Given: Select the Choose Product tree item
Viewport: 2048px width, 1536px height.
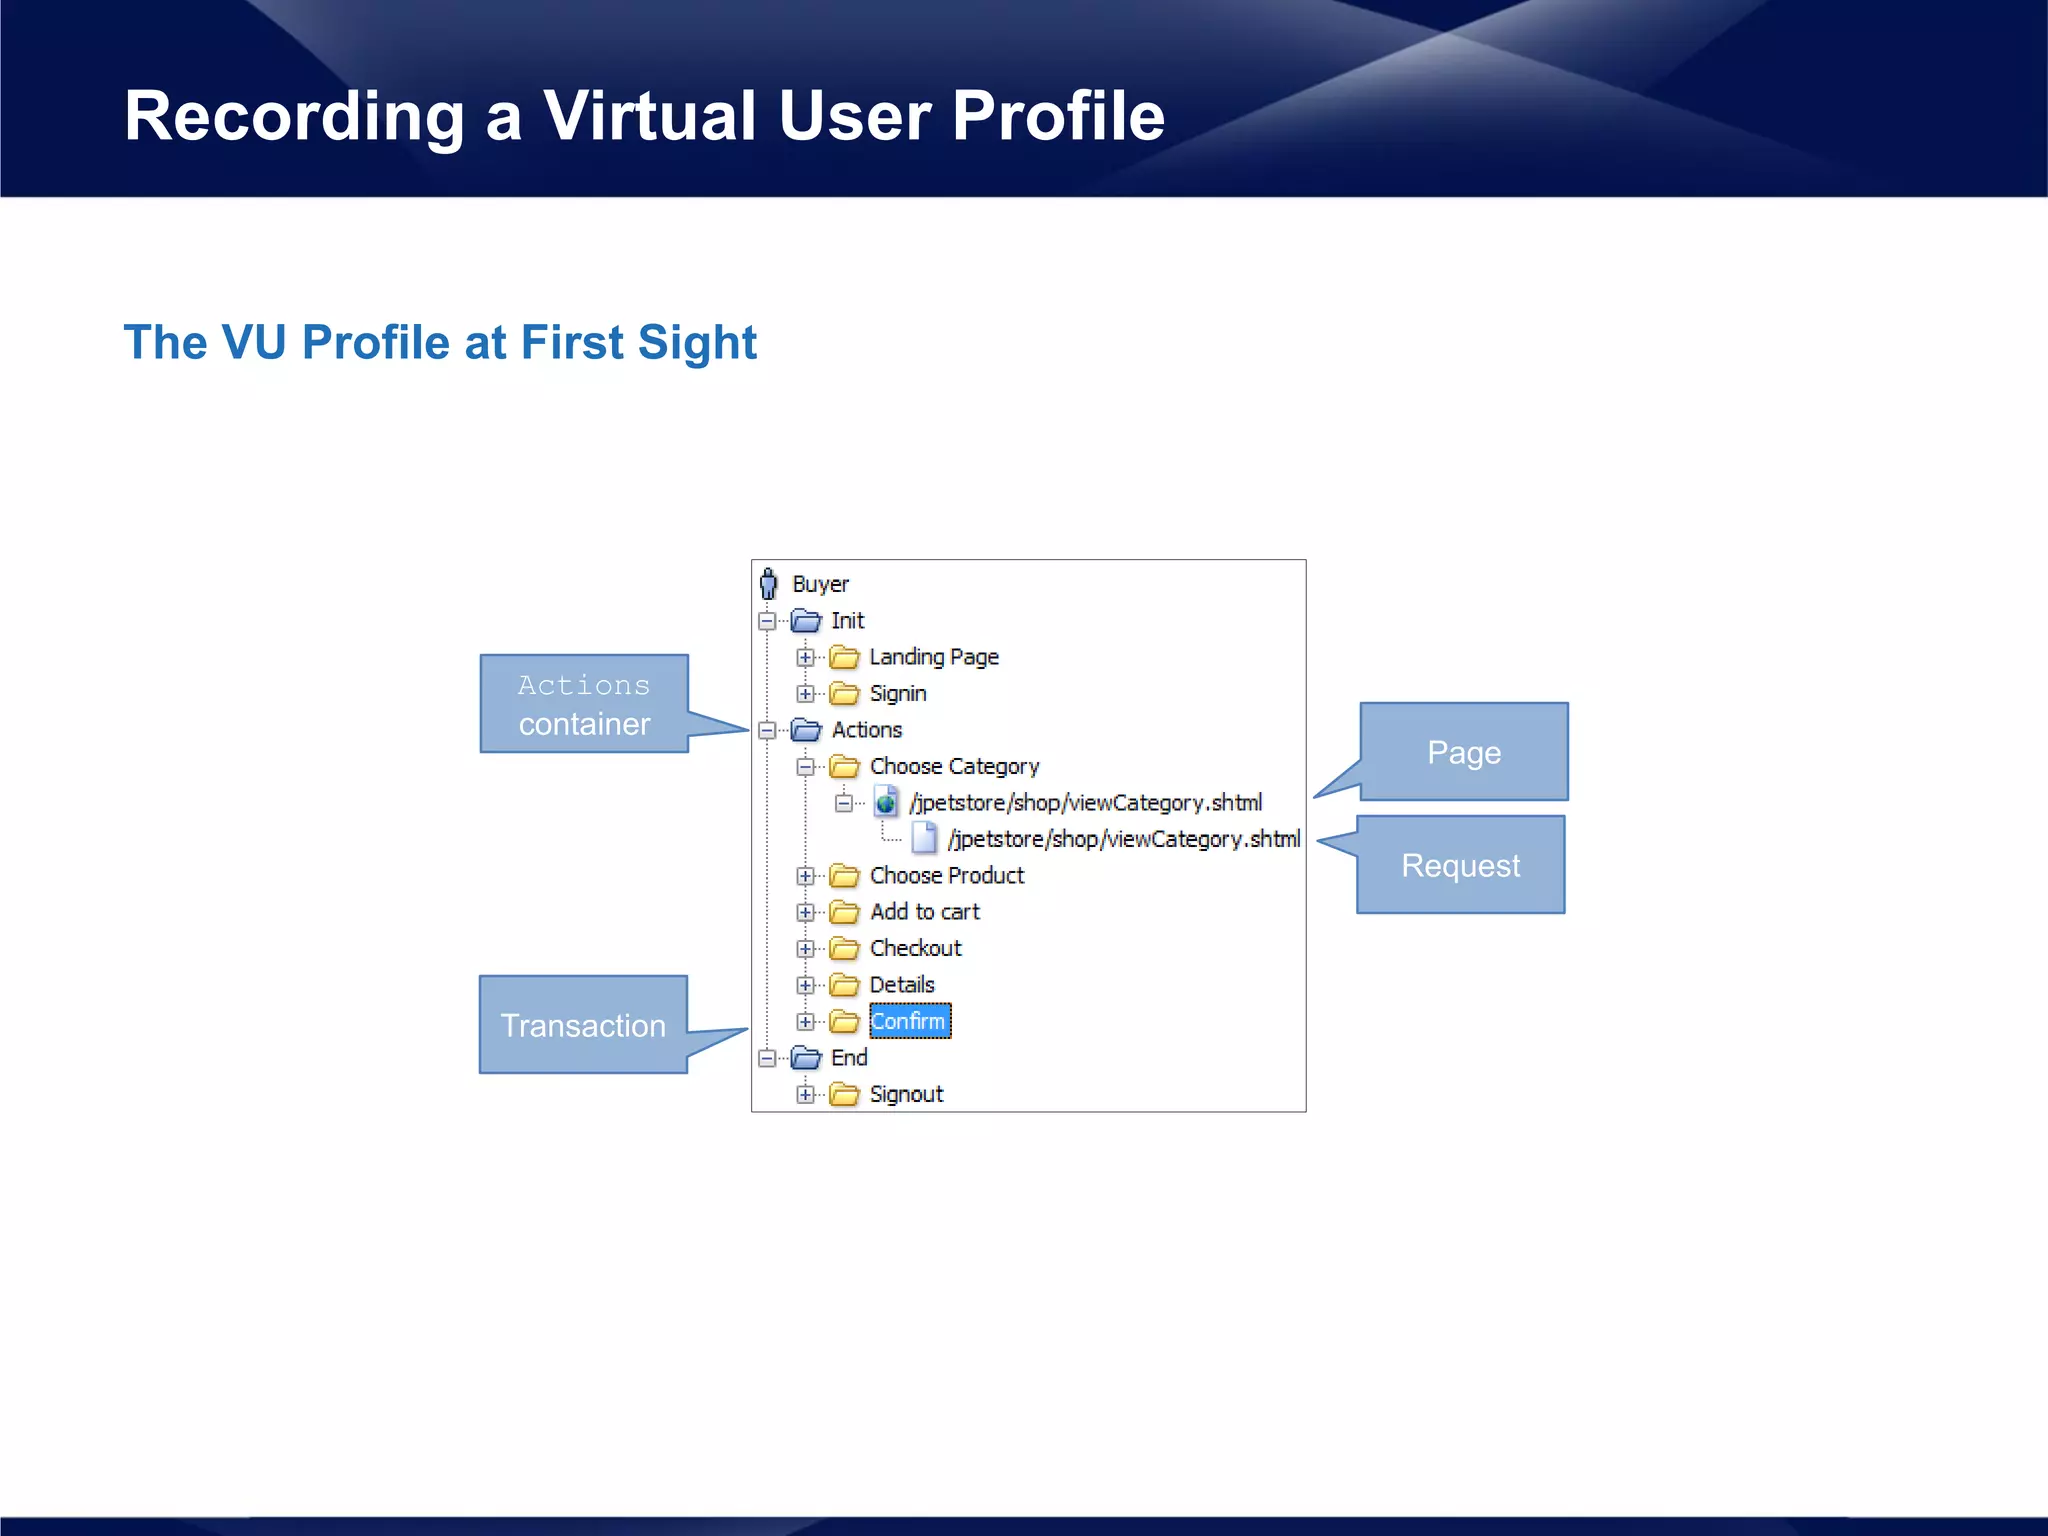Looking at the screenshot, I should point(946,876).
